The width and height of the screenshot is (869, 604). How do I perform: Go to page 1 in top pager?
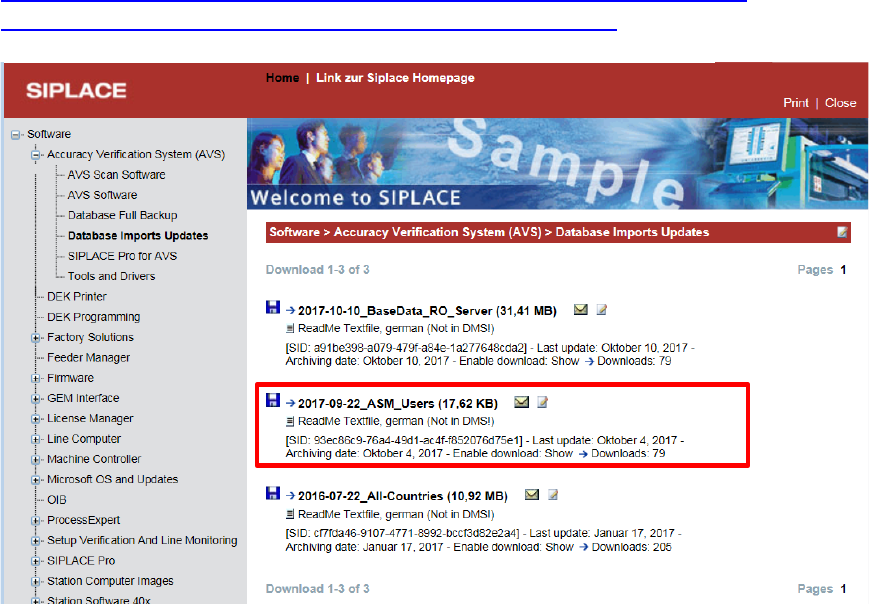[x=843, y=270]
